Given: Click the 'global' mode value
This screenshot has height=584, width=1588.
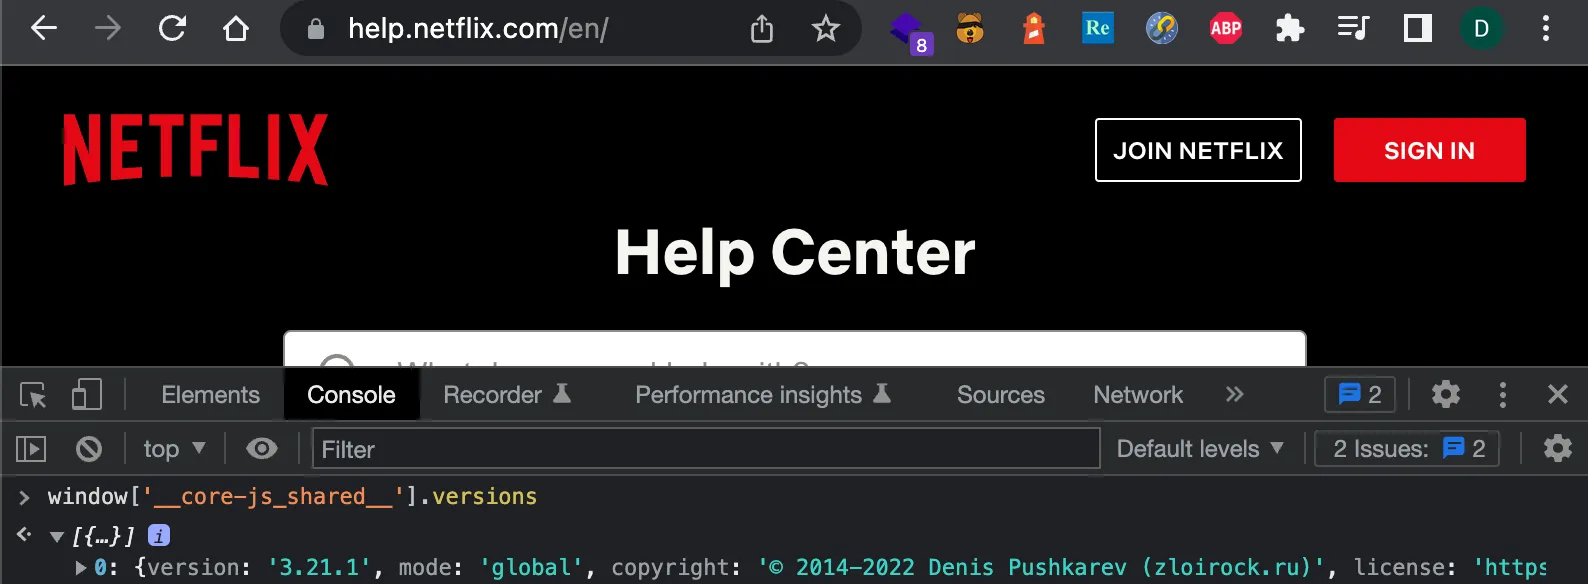Looking at the screenshot, I should tap(531, 568).
